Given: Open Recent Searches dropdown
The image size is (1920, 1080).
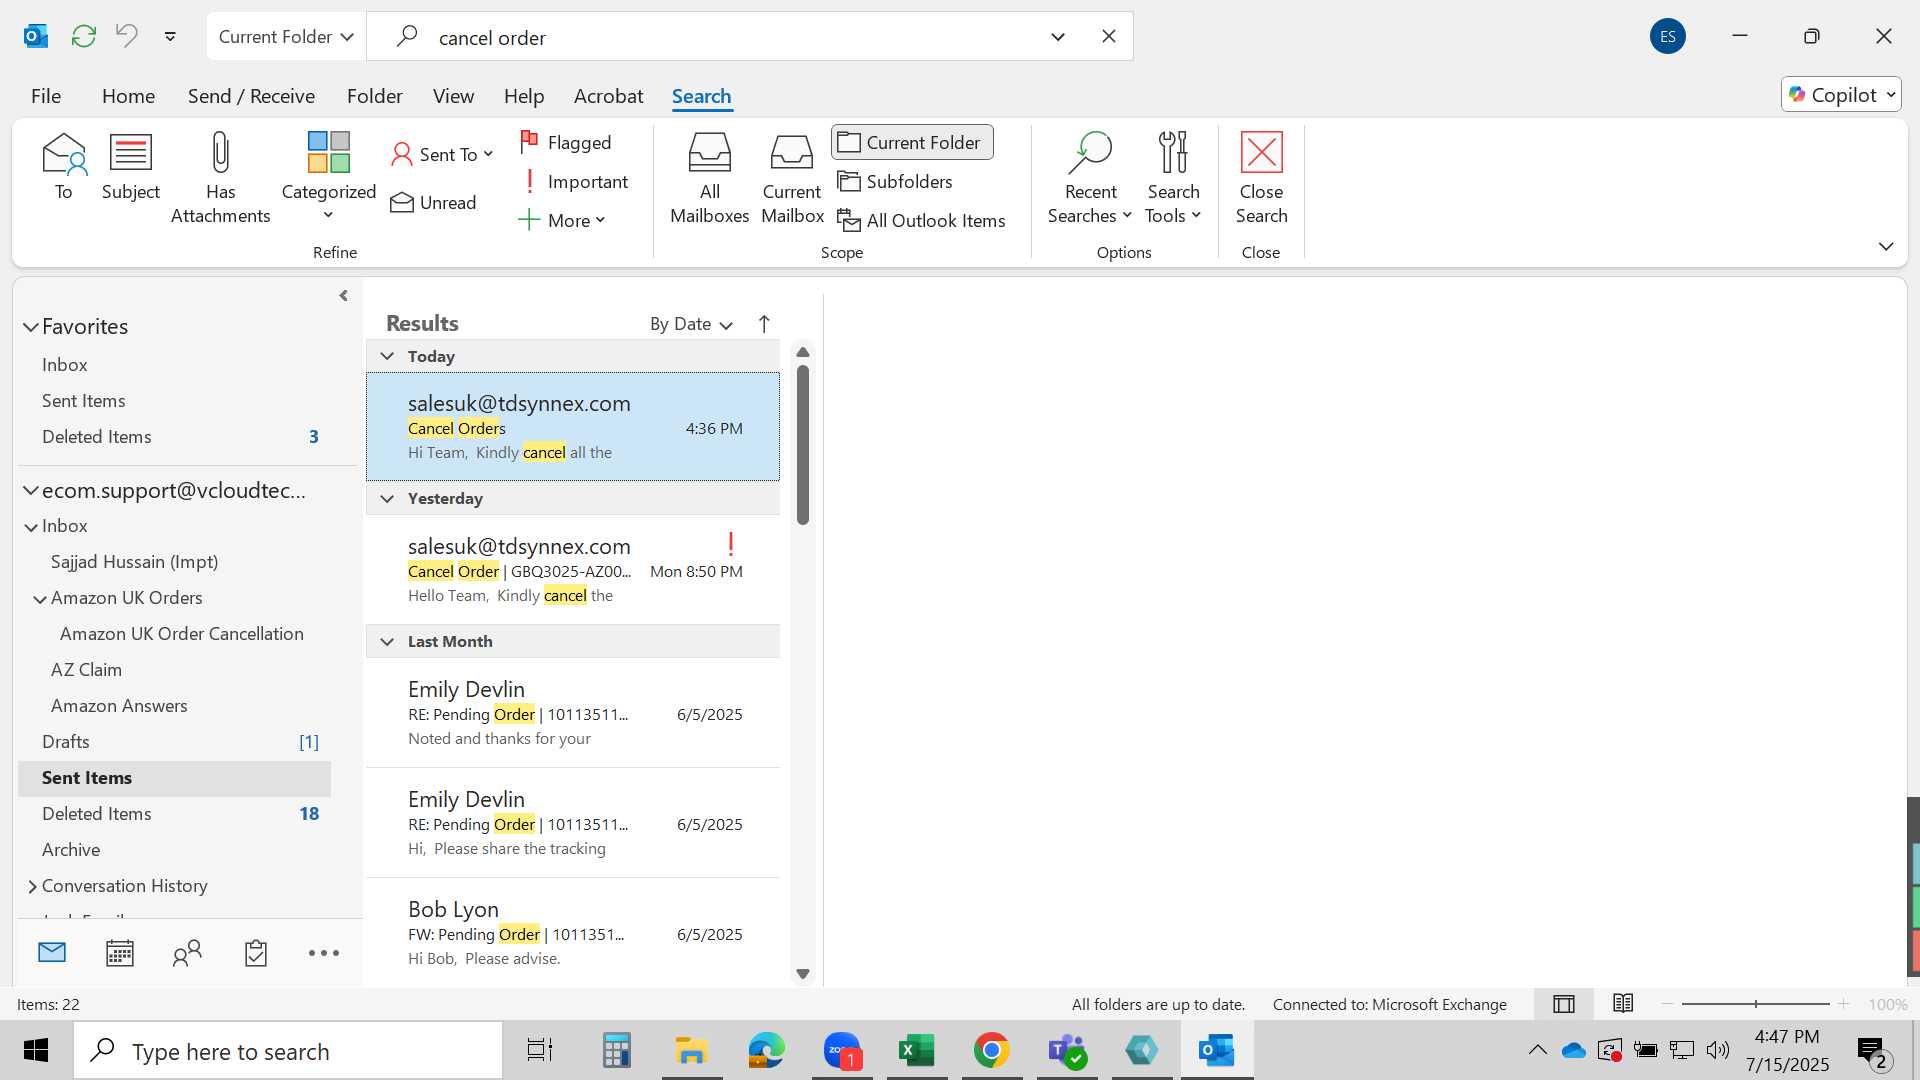Looking at the screenshot, I should pos(1089,178).
